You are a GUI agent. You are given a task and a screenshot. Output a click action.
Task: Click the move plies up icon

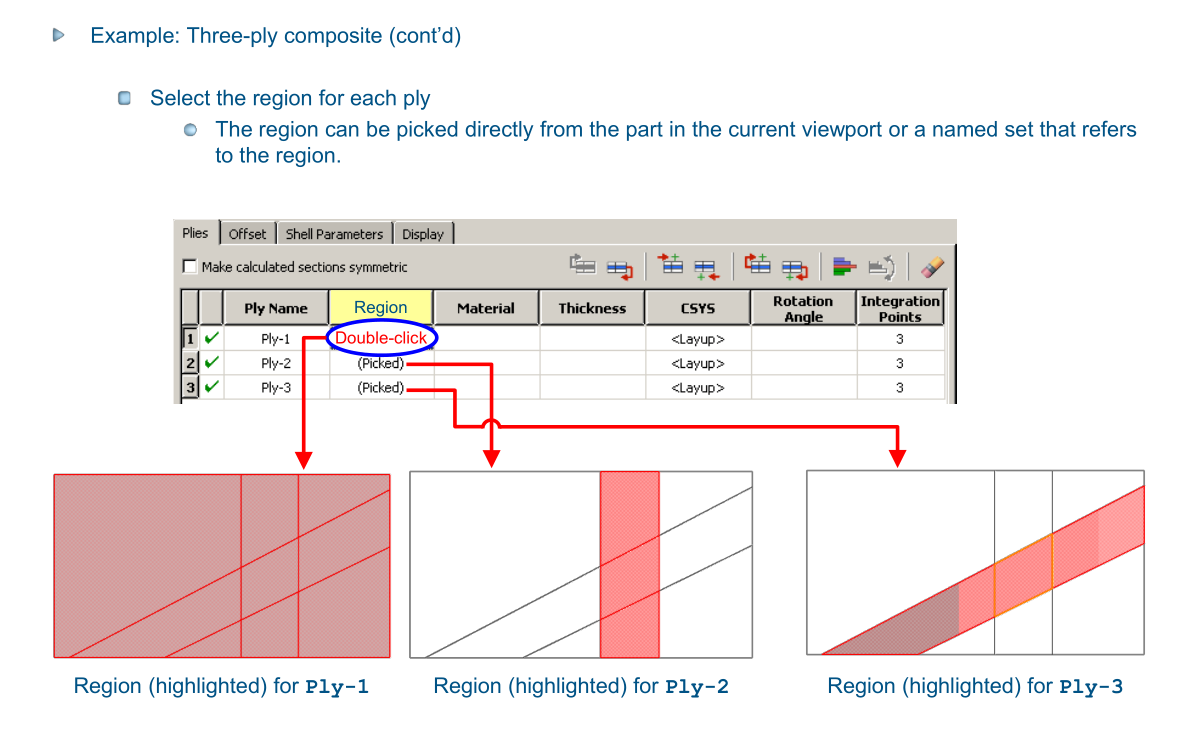click(x=583, y=267)
